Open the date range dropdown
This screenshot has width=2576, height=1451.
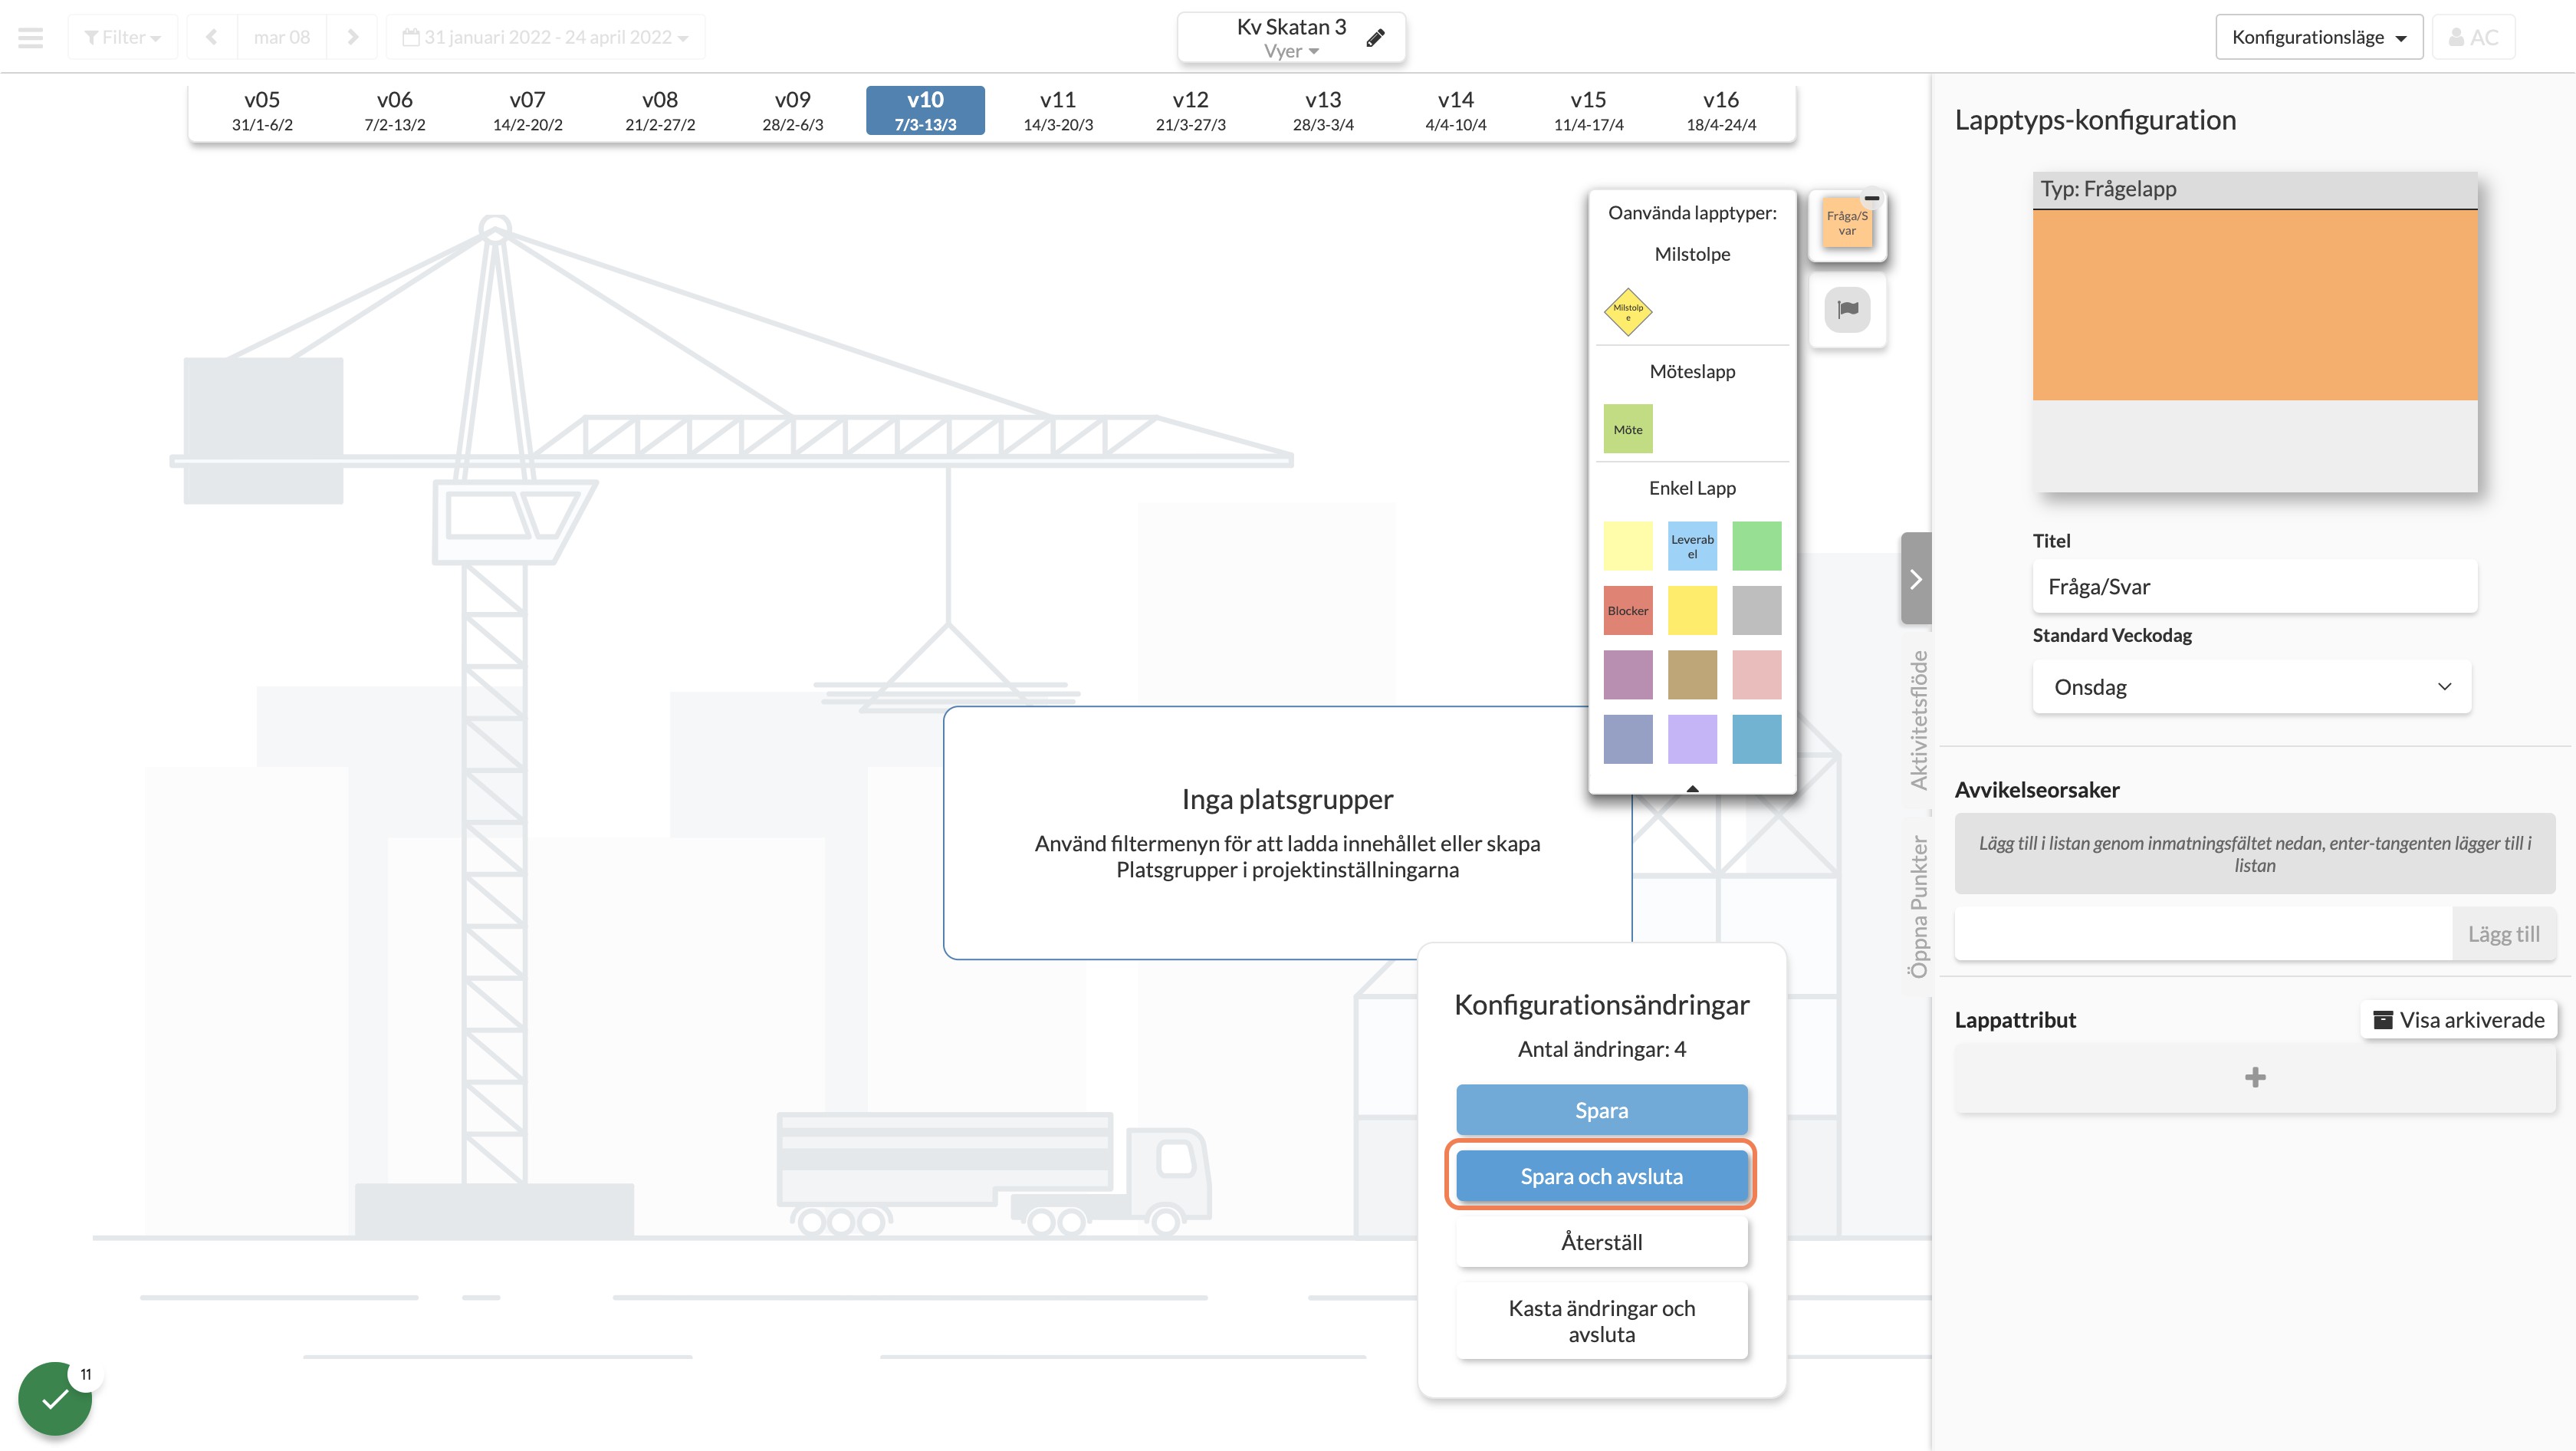[x=545, y=37]
